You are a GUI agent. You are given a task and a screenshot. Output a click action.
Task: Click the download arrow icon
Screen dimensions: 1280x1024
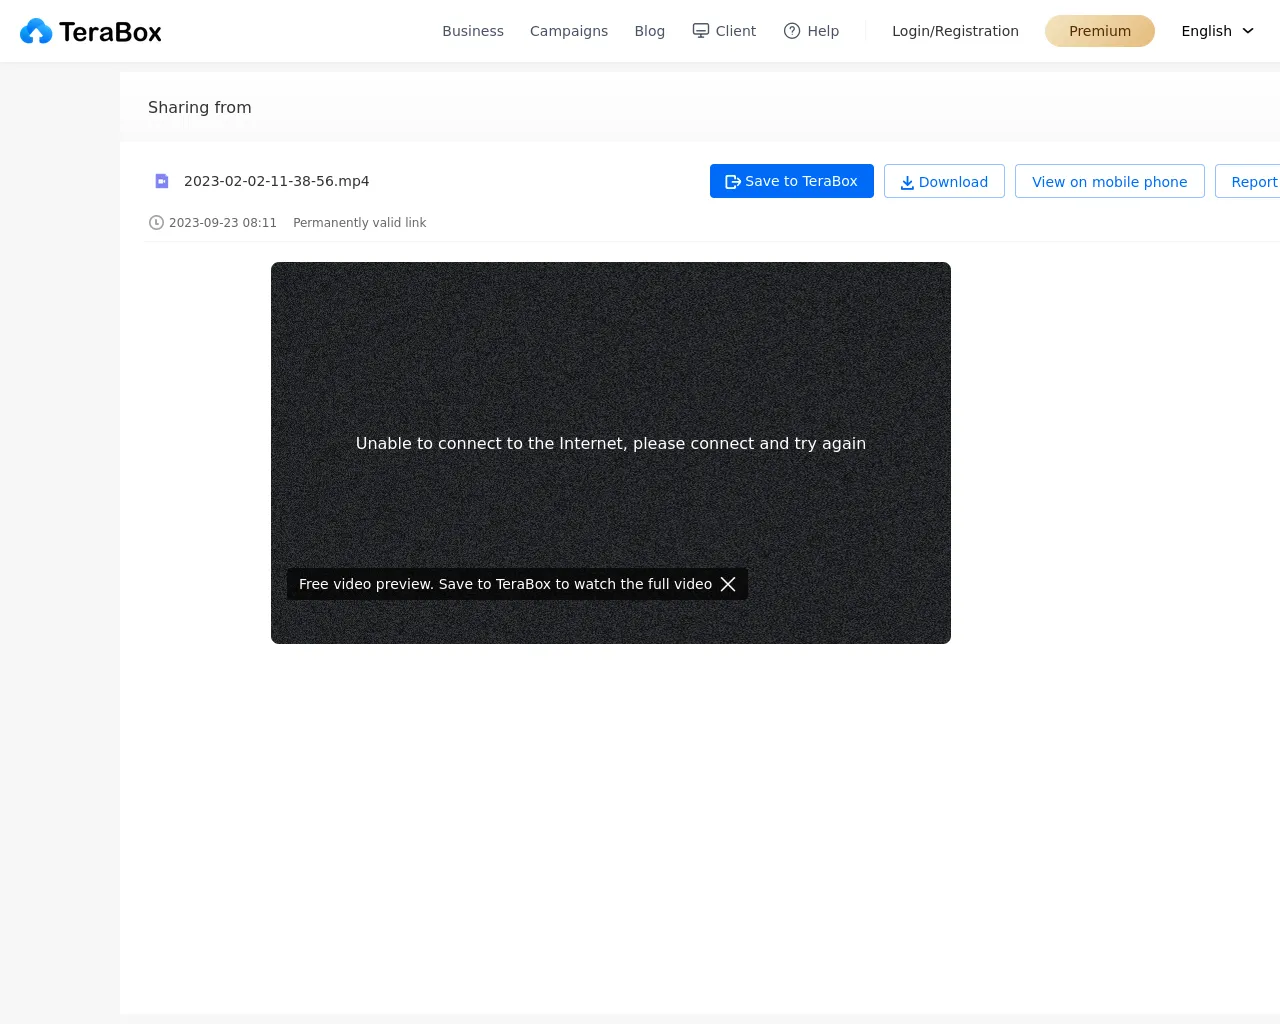(x=907, y=182)
